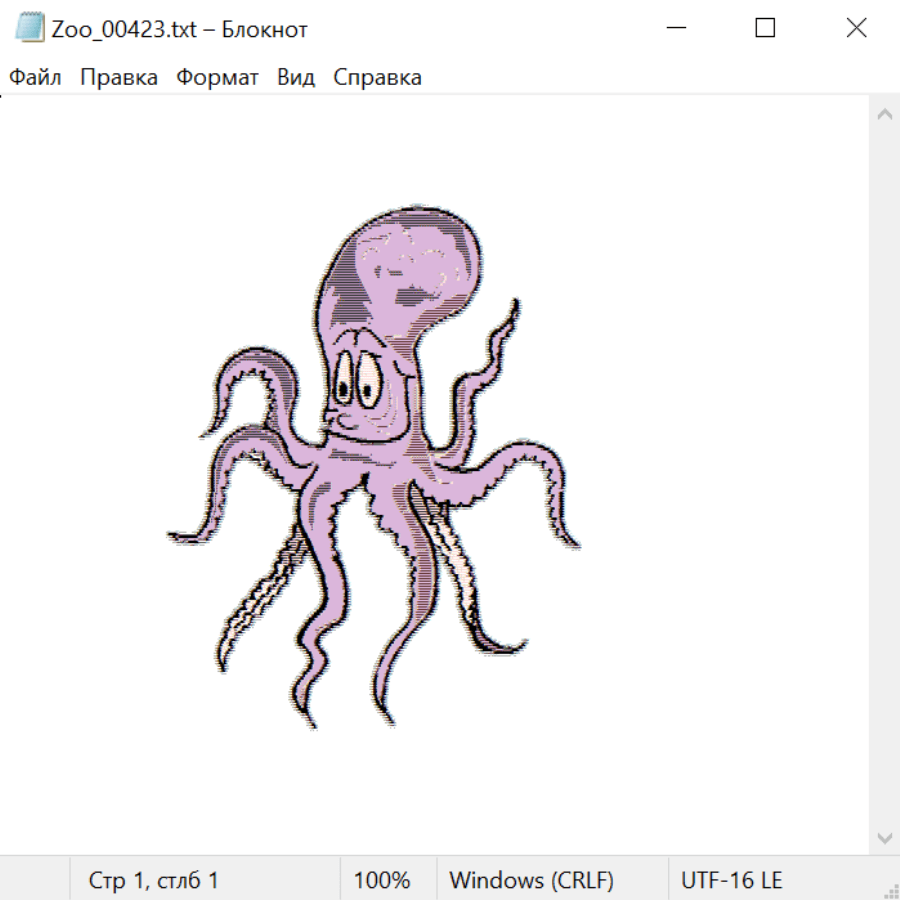Open the Файл menu
Screen dimensions: 900x900
(x=36, y=77)
